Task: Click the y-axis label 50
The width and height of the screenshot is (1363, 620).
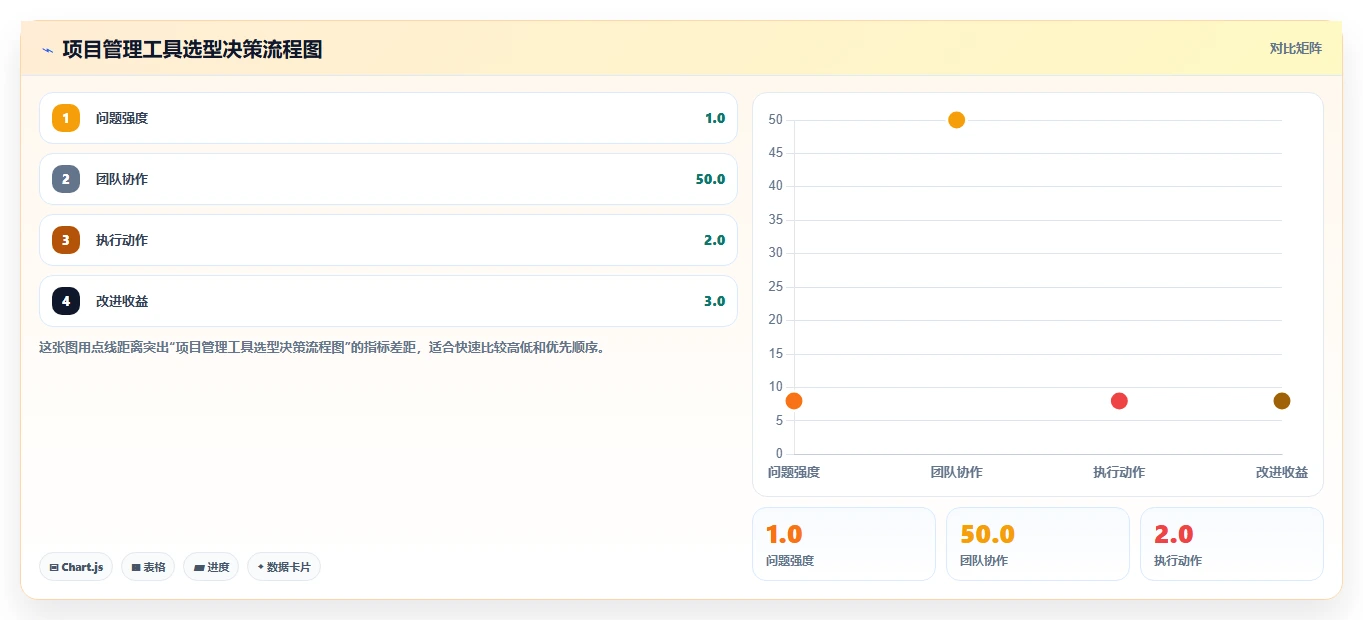Action: pyautogui.click(x=775, y=120)
